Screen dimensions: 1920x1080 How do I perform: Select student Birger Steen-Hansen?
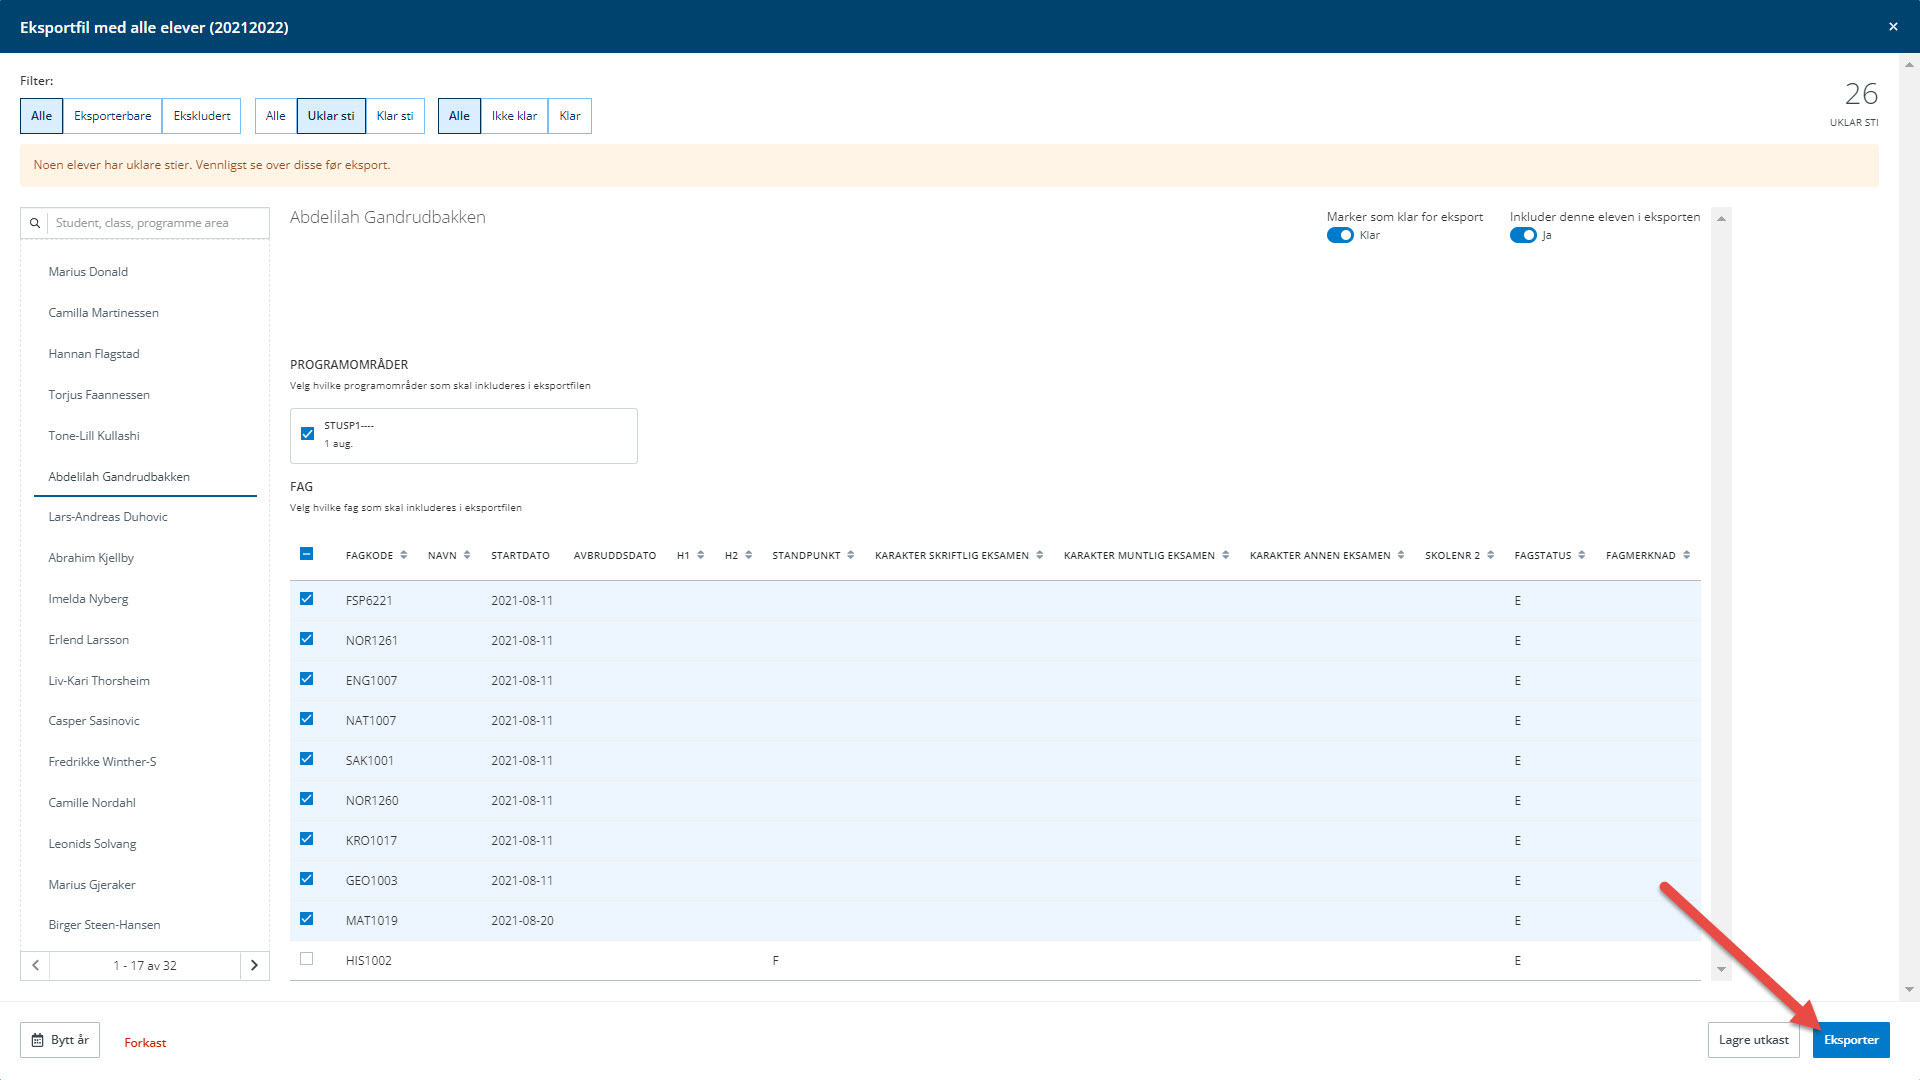104,925
